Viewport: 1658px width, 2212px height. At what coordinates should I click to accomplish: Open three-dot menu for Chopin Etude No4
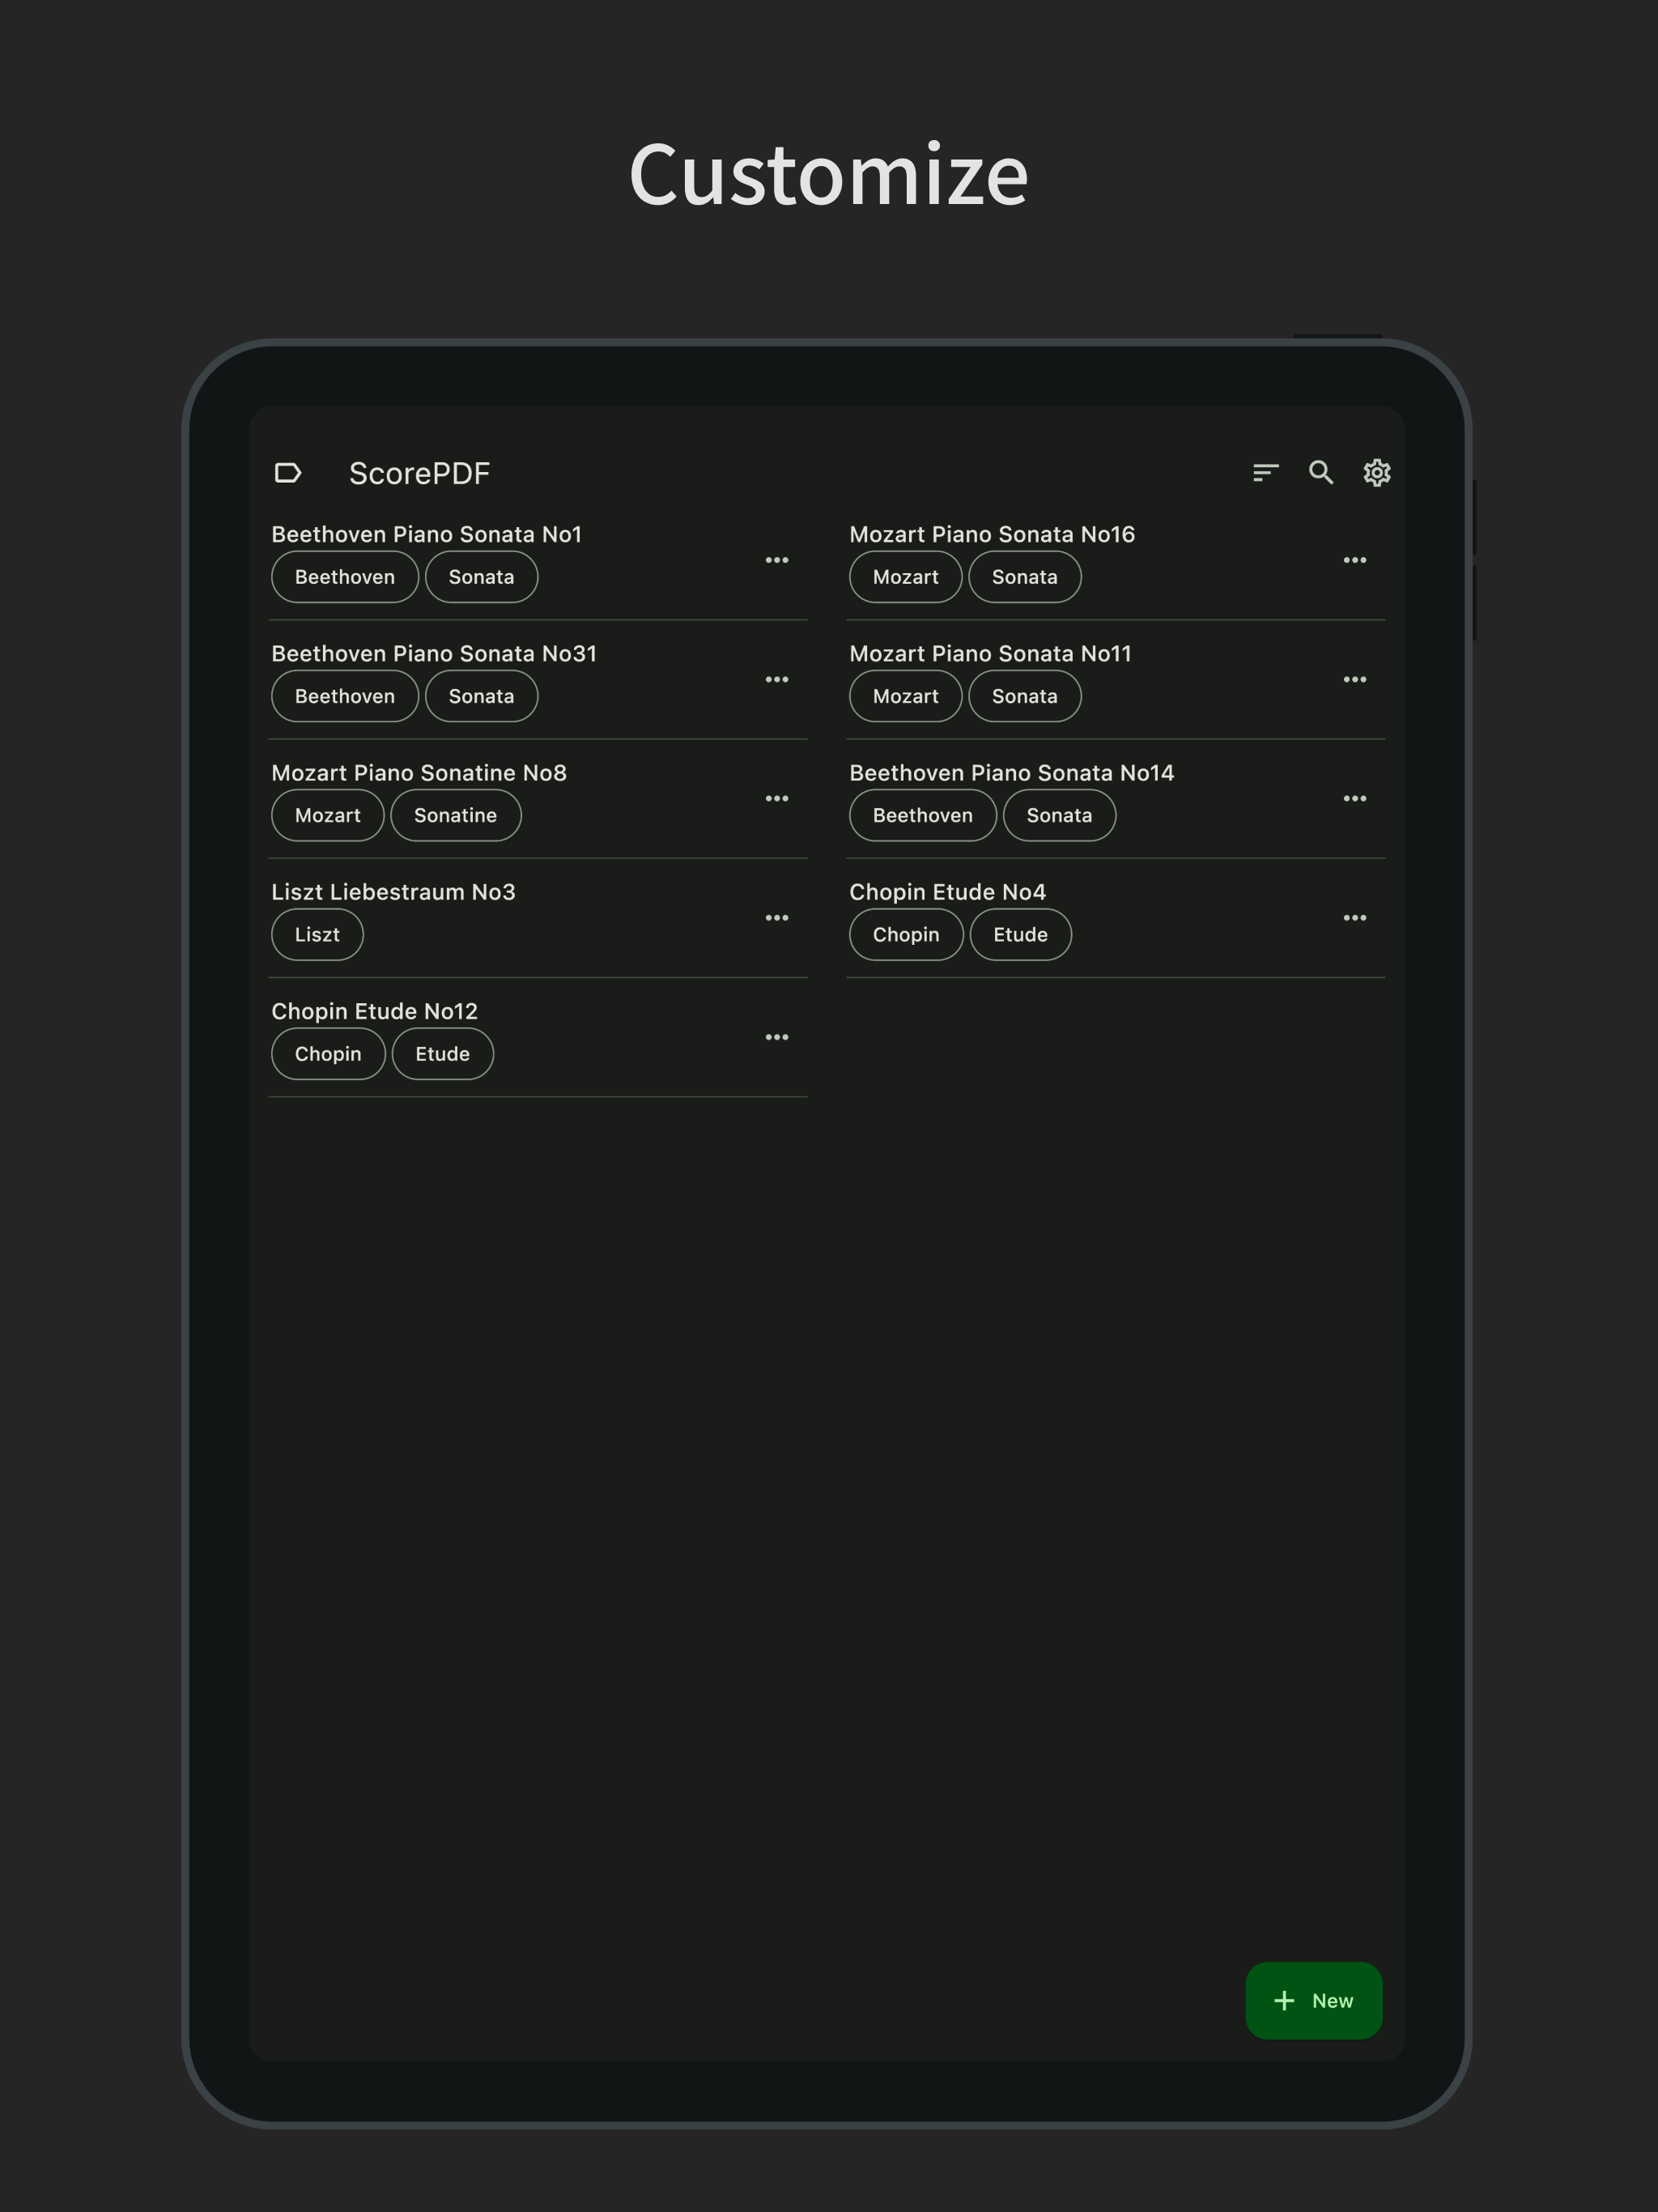[x=1355, y=918]
